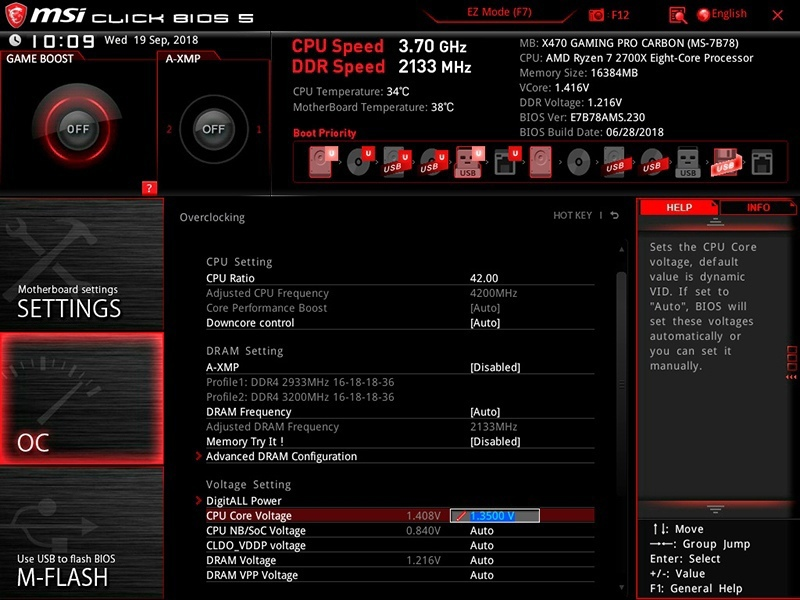Collapse help panel with top handle
800x600 pixels.
[x=715, y=222]
